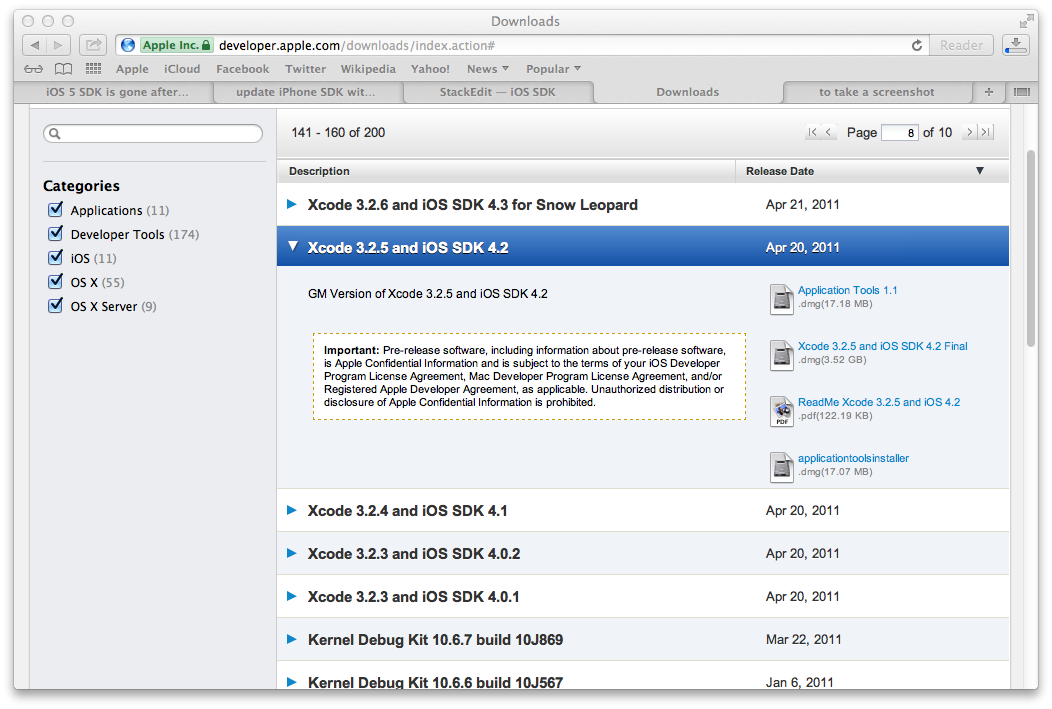This screenshot has height=709, width=1052.
Task: Switch to StackEdit — iOS SDK tab
Action: [x=497, y=92]
